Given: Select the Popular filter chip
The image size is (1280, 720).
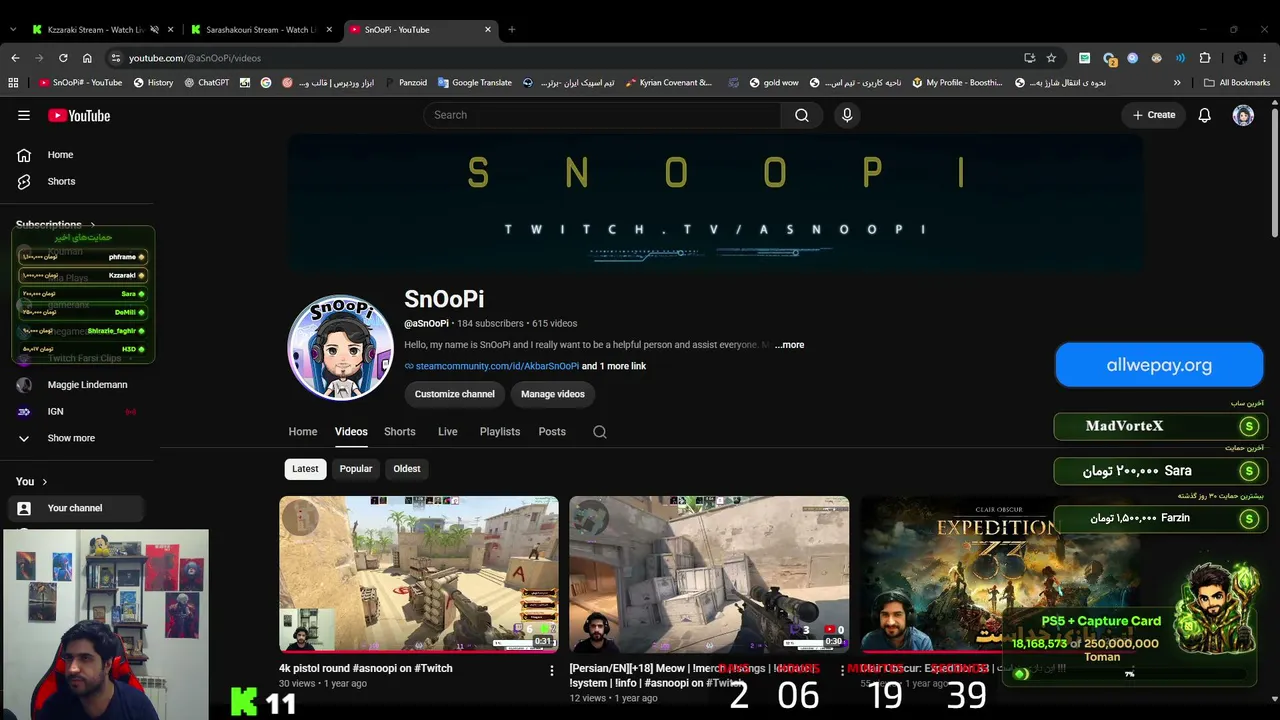Looking at the screenshot, I should click(x=355, y=469).
